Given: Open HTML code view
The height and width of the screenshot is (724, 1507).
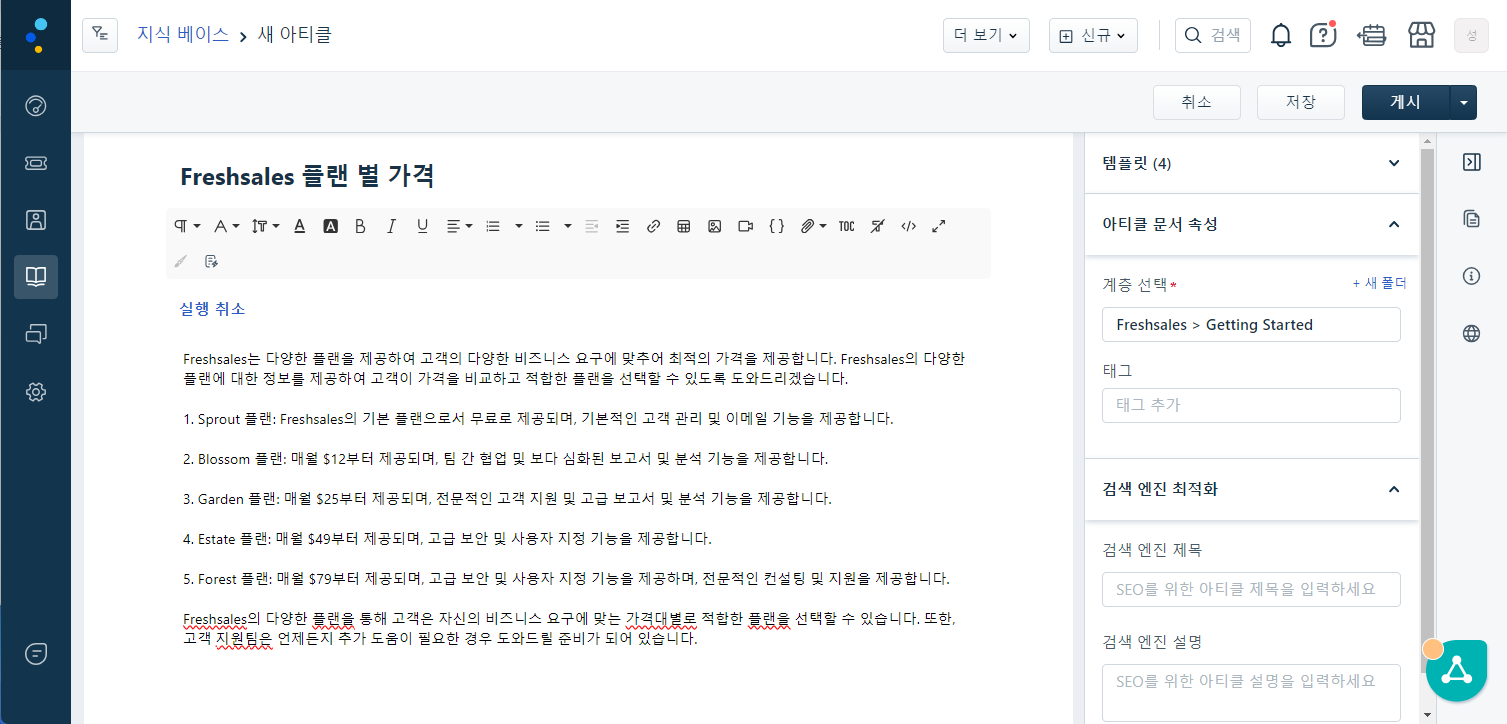Looking at the screenshot, I should click(x=908, y=226).
